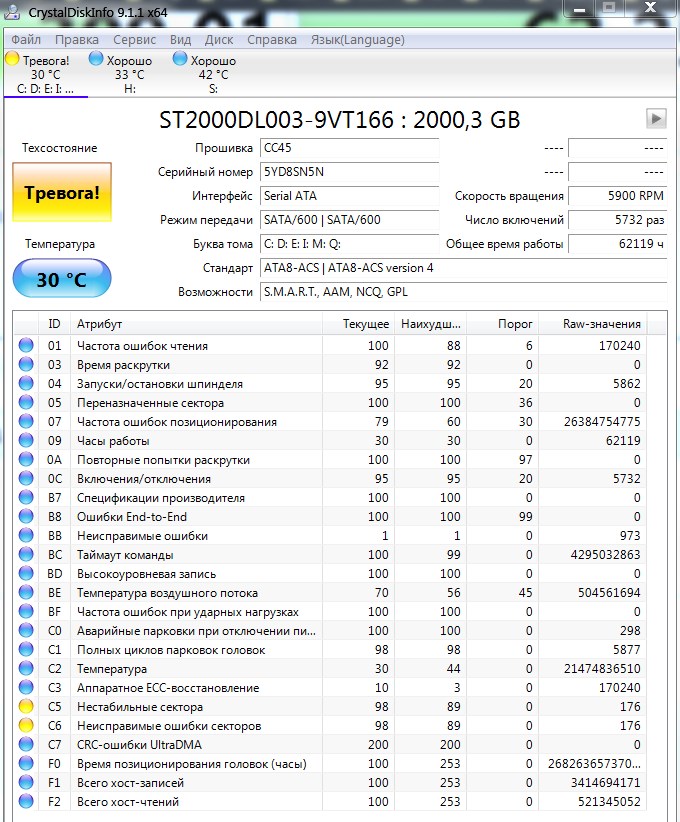680x822 pixels.
Task: Click the blue status icon for attribute 0A
Action: point(26,459)
